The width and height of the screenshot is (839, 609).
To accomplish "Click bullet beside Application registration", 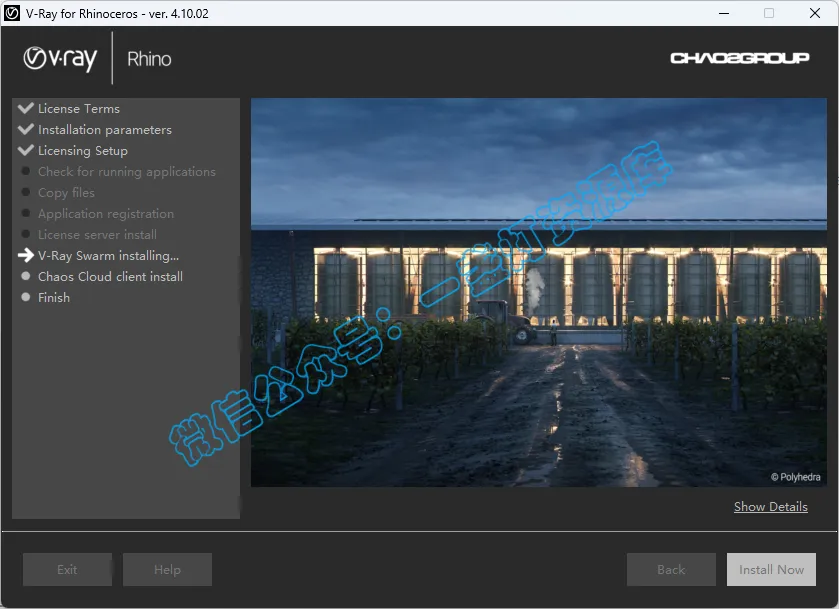I will point(26,213).
